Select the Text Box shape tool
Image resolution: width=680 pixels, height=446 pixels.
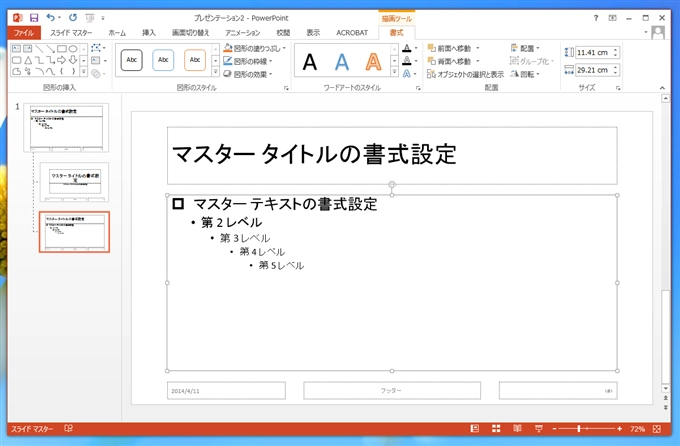click(x=16, y=49)
